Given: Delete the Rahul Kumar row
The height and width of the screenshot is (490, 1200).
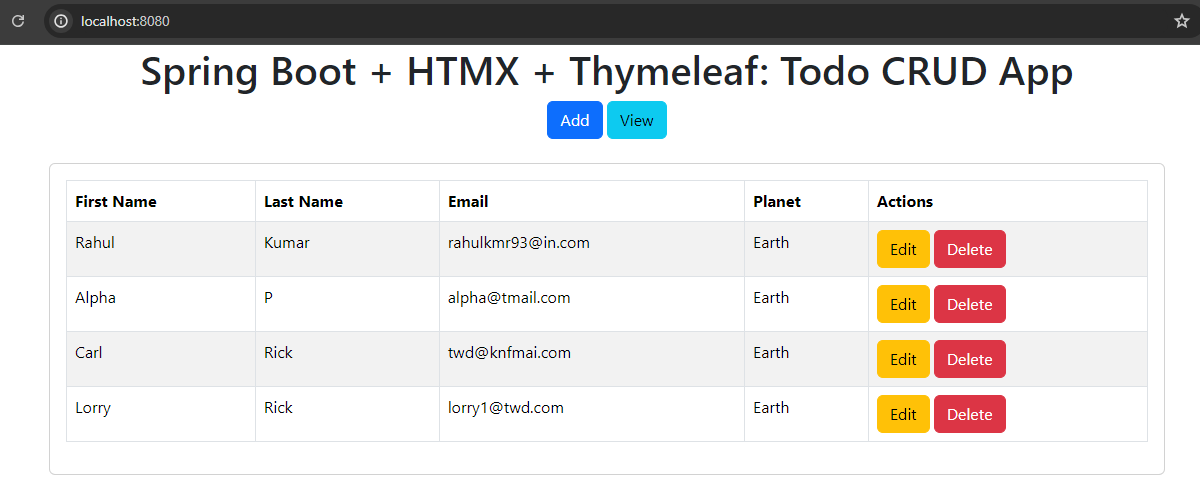Looking at the screenshot, I should (x=969, y=249).
